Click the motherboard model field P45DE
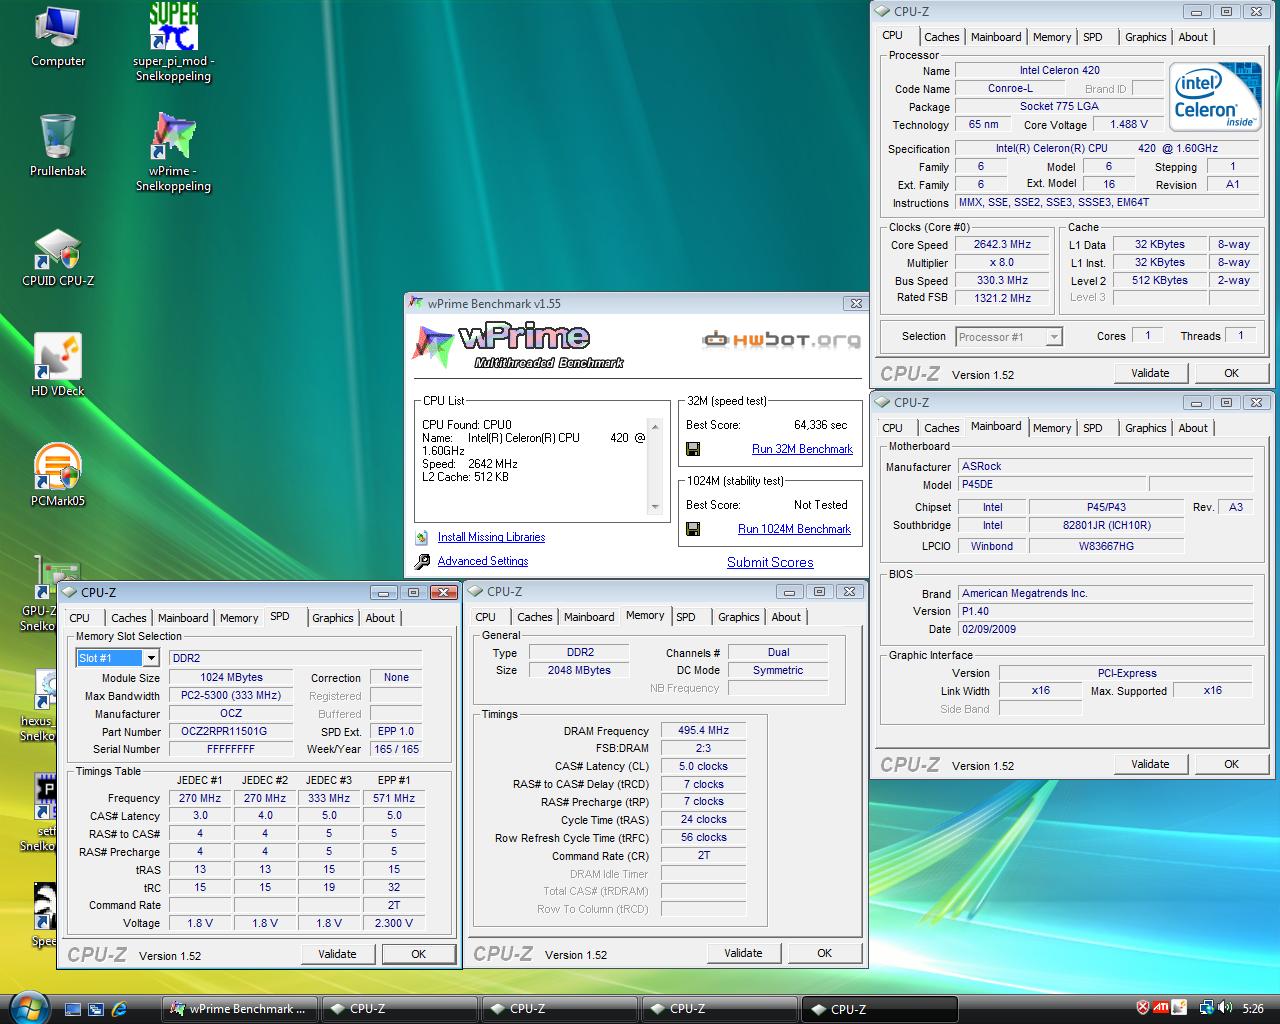1280x1024 pixels. pos(1051,484)
